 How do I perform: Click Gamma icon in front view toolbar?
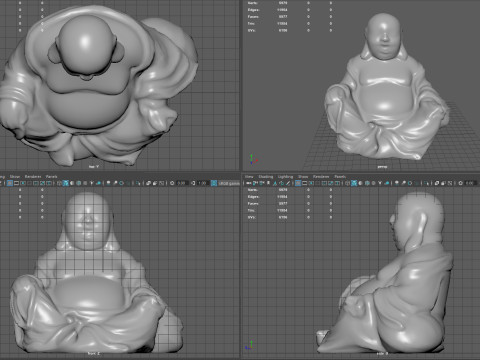193,183
